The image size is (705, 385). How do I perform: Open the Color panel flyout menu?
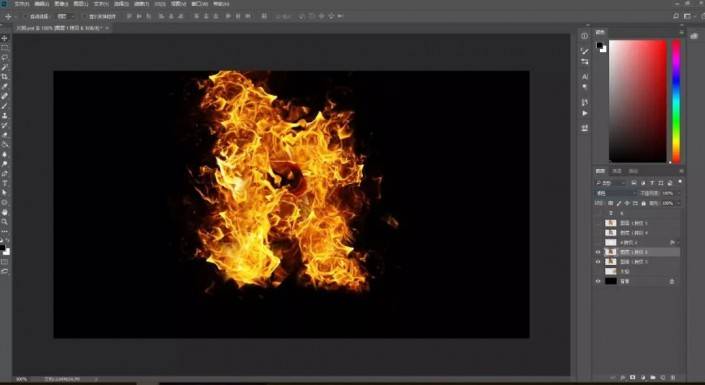[682, 32]
